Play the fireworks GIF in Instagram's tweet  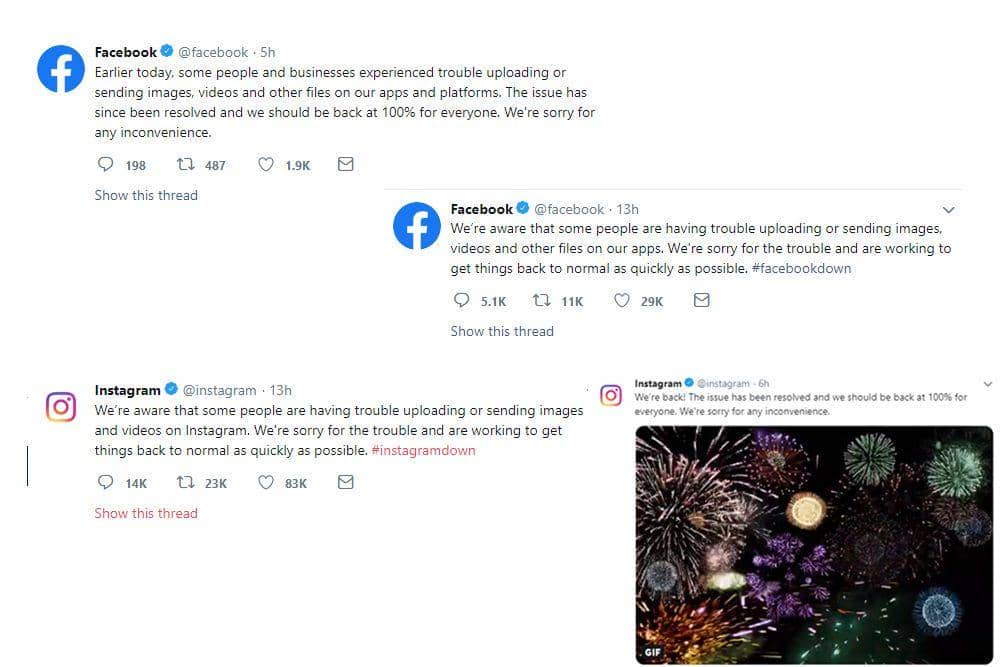coord(814,545)
